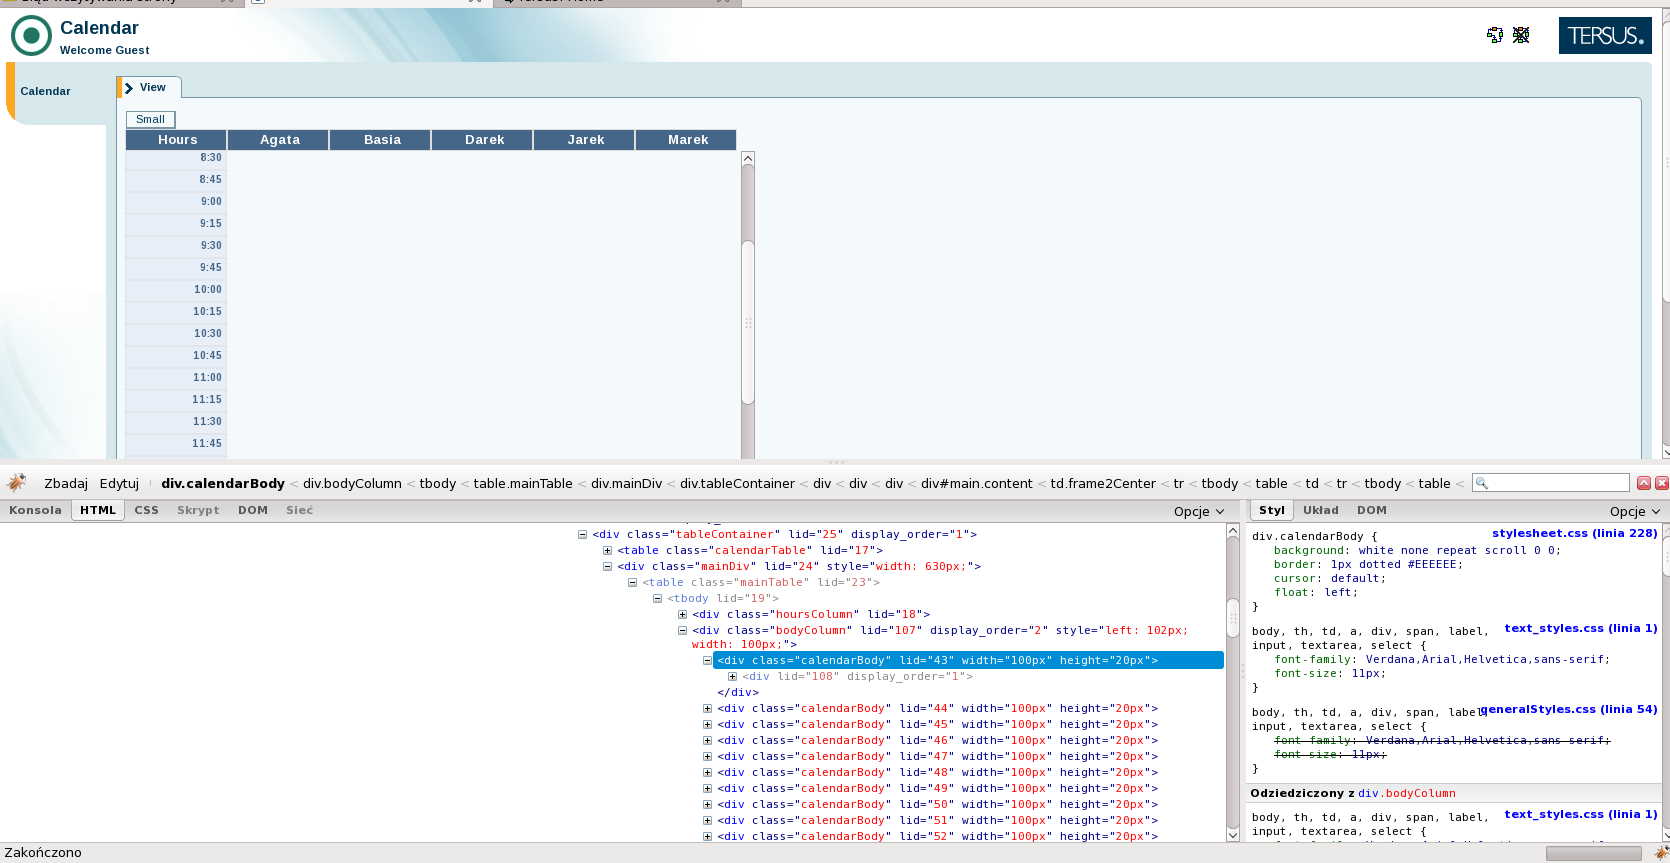
Task: Click table.mainTable in the breadcrumb path
Action: (x=523, y=483)
